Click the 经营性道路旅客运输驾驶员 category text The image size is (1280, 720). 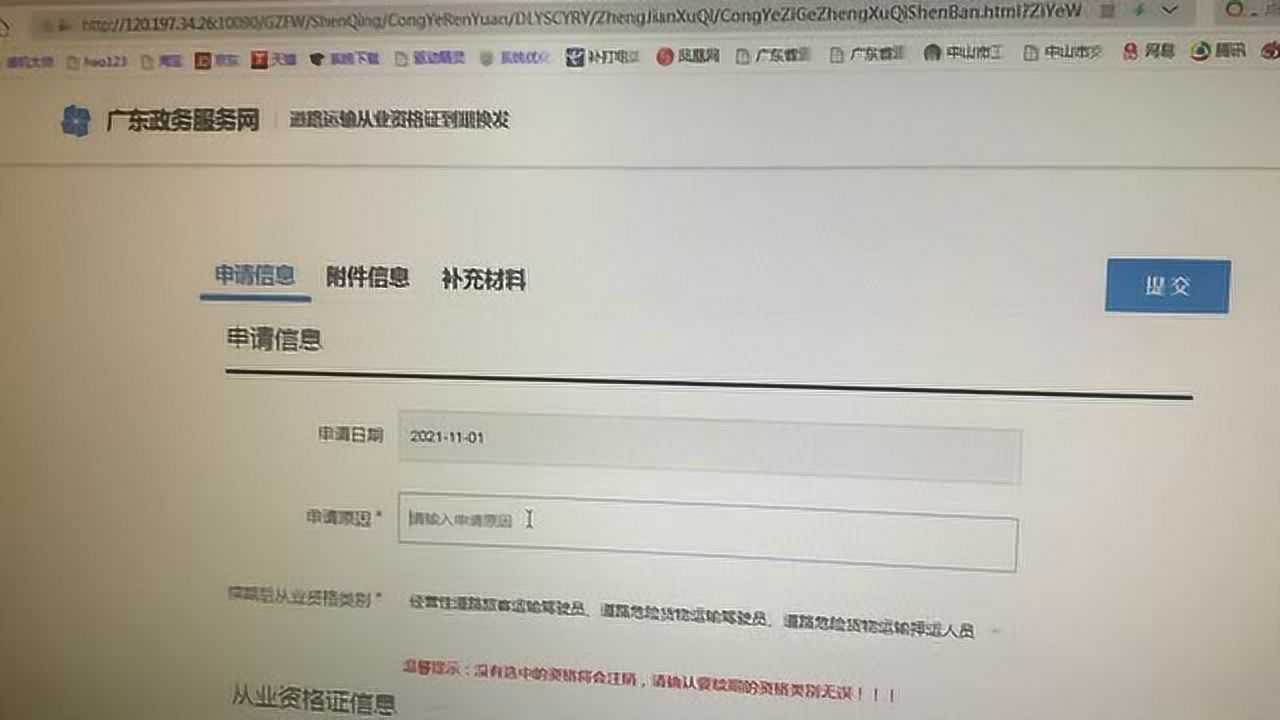(x=496, y=606)
